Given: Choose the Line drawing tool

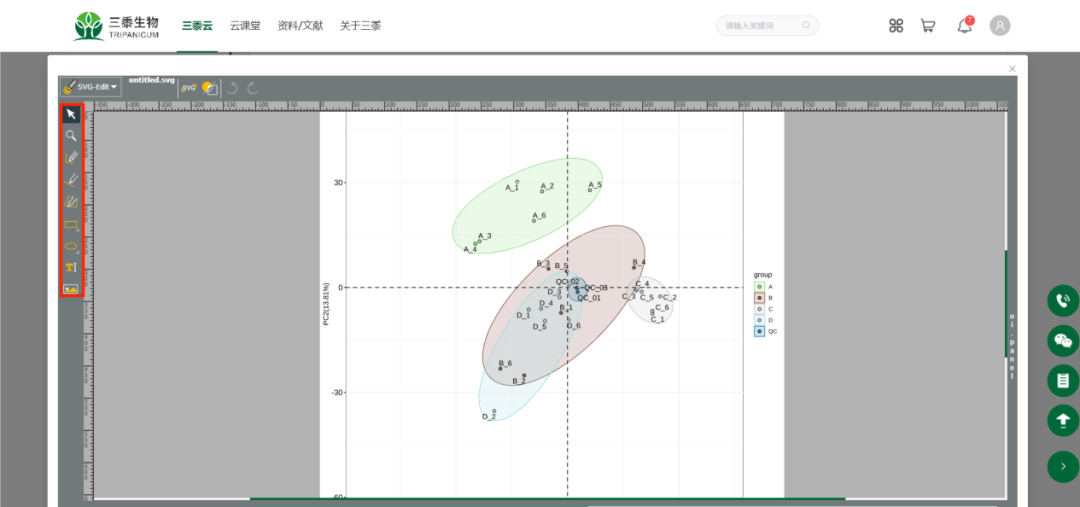Looking at the screenshot, I should [71, 179].
